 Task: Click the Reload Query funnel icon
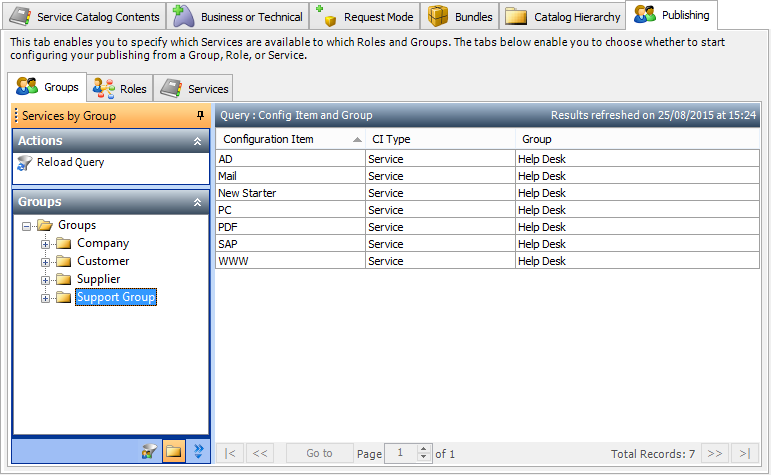[24, 163]
